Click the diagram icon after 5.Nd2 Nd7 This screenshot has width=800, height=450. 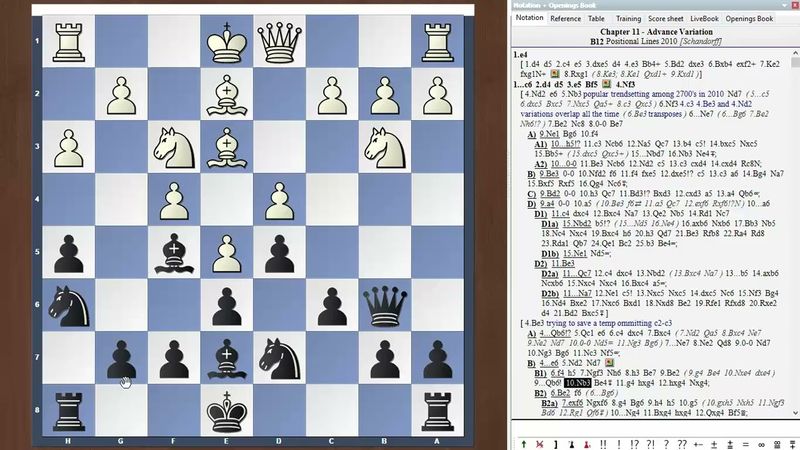pos(608,363)
